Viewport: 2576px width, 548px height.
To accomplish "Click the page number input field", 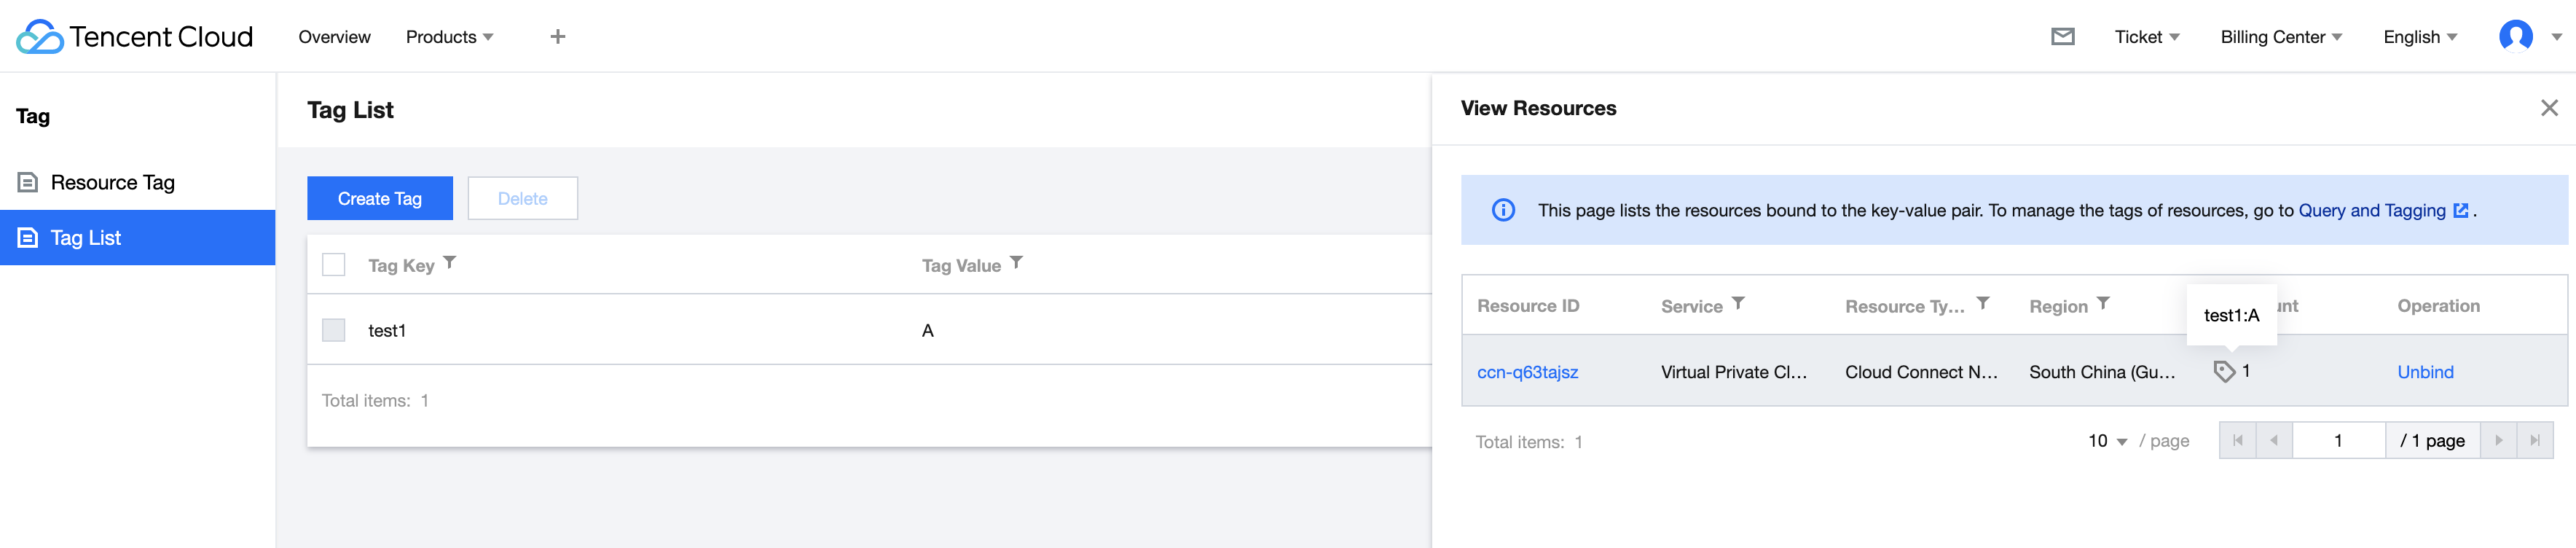I will point(2338,441).
